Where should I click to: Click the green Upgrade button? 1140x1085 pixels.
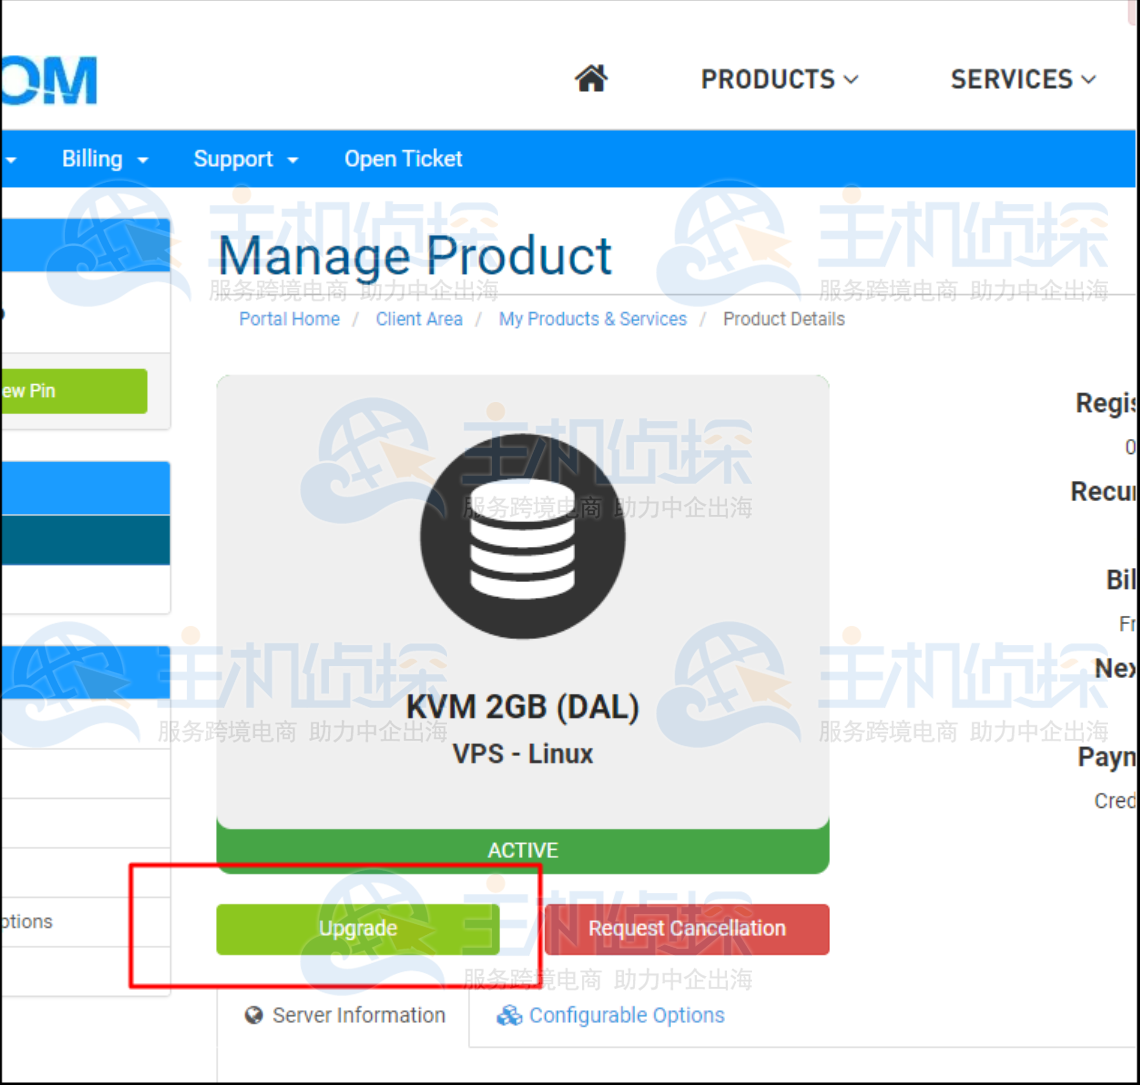click(358, 929)
